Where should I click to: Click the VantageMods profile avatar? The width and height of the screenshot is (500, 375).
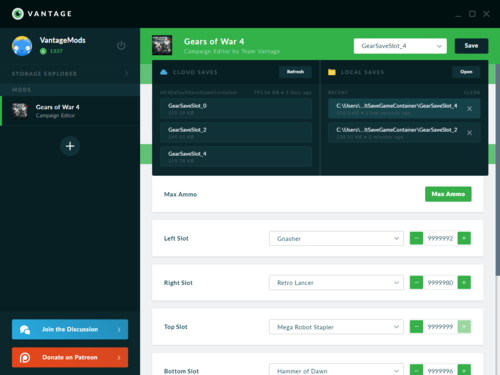(x=22, y=46)
